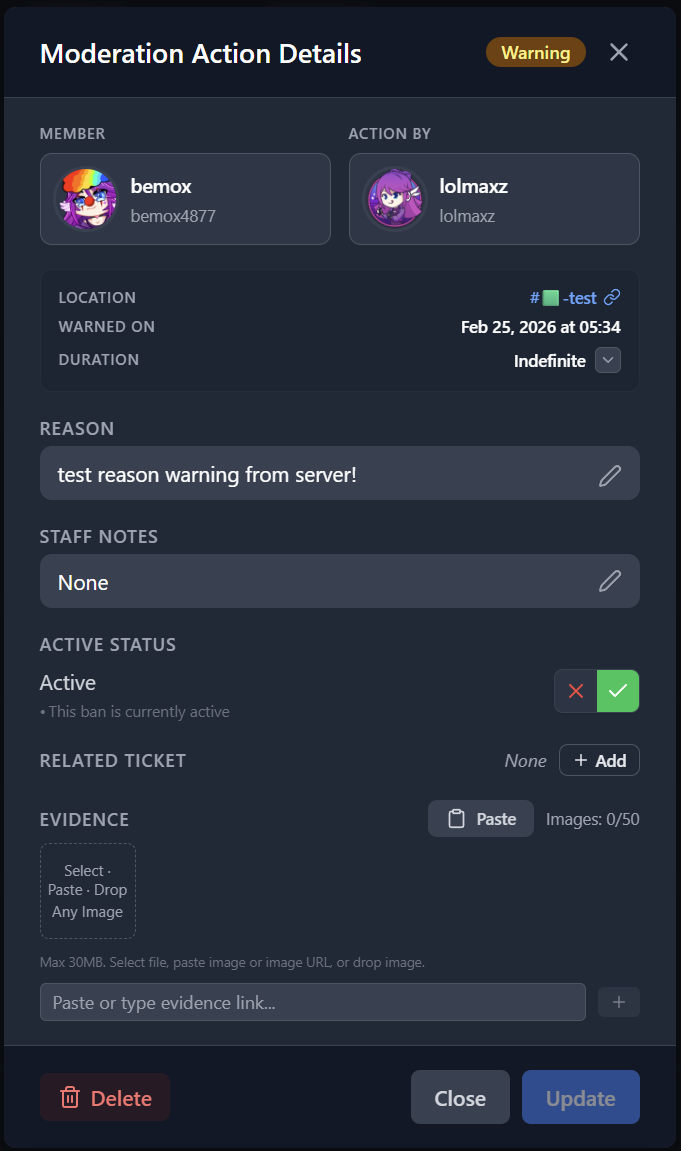Add a related ticket

[x=599, y=761]
